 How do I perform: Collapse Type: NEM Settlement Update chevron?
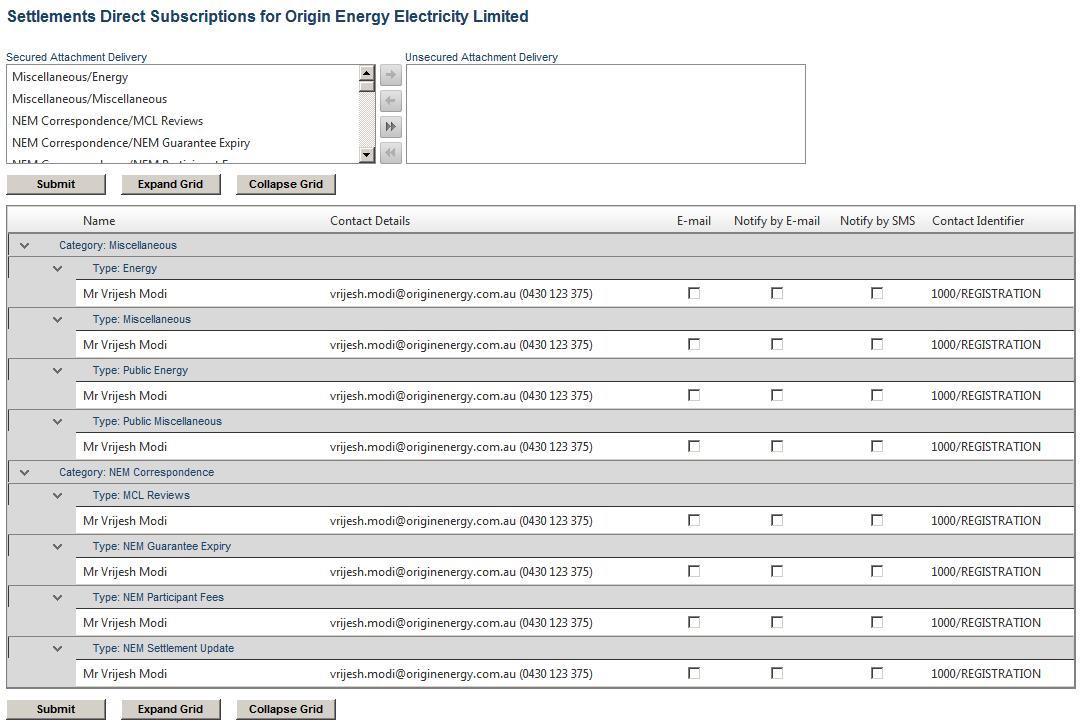point(58,648)
